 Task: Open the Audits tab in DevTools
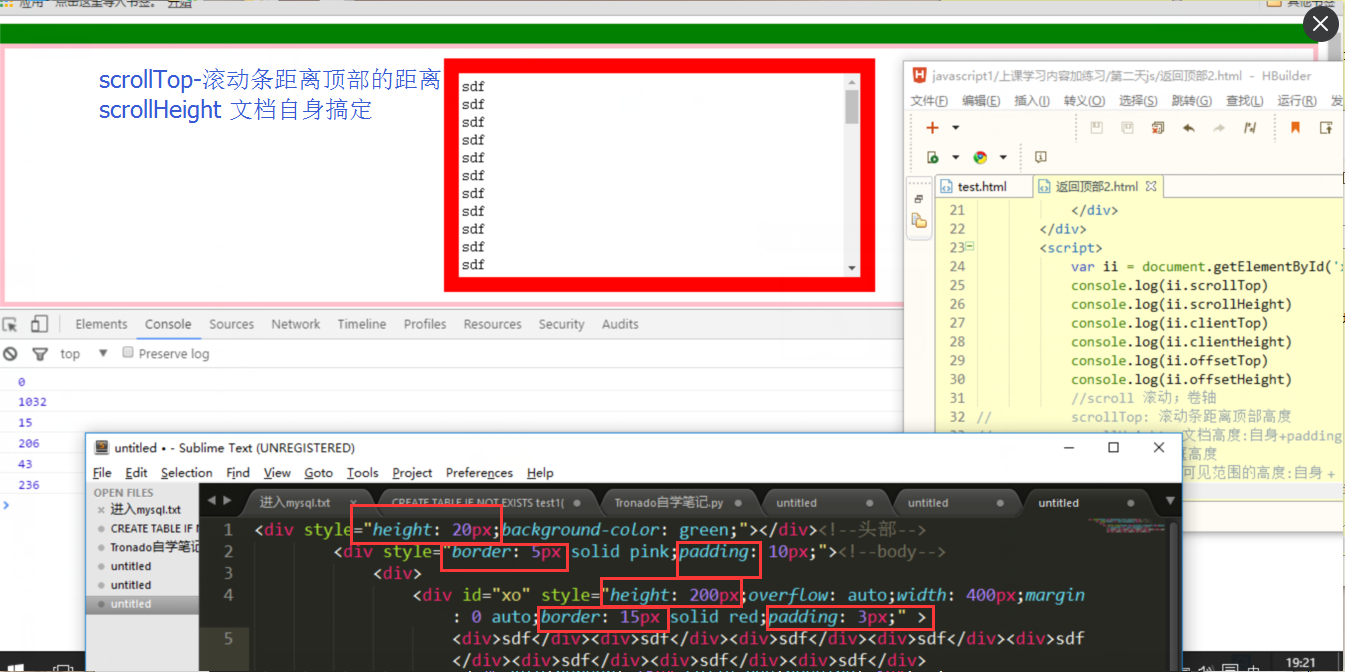pyautogui.click(x=620, y=324)
